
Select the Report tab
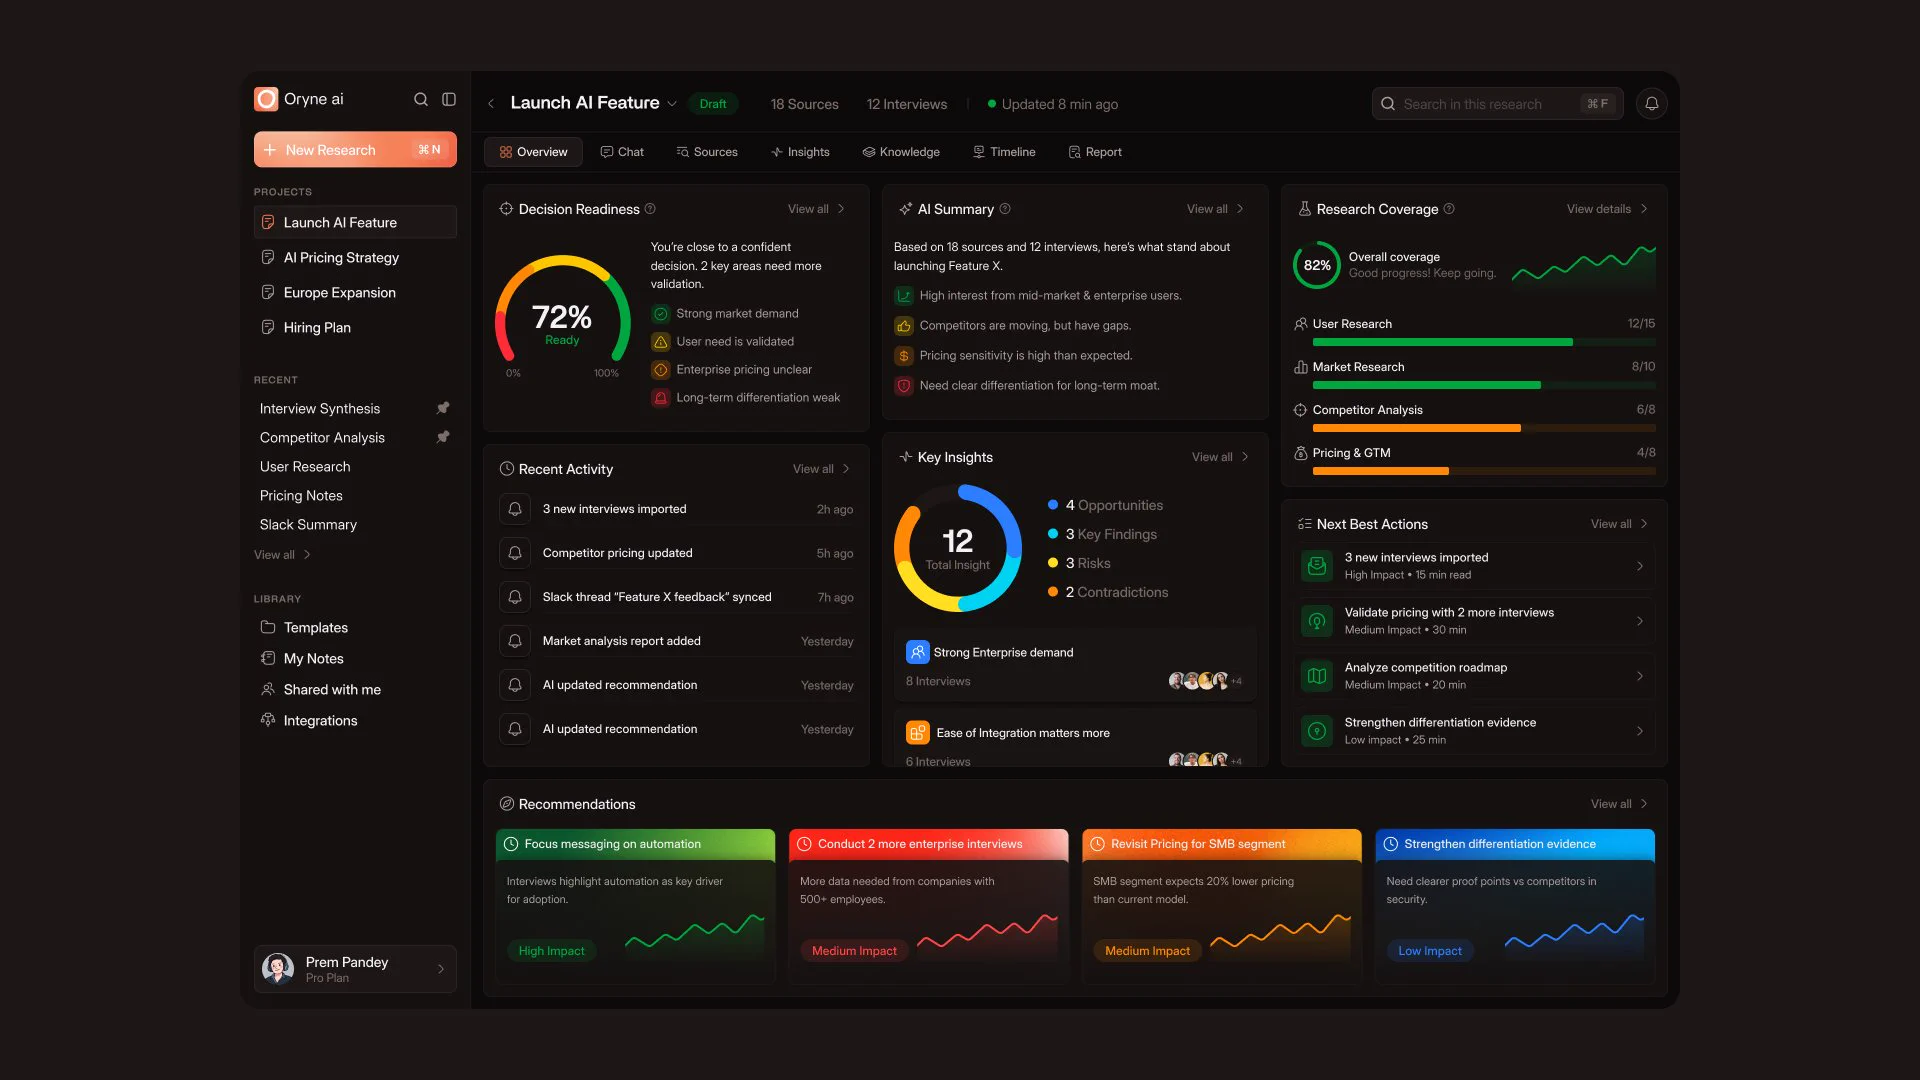pyautogui.click(x=1095, y=152)
